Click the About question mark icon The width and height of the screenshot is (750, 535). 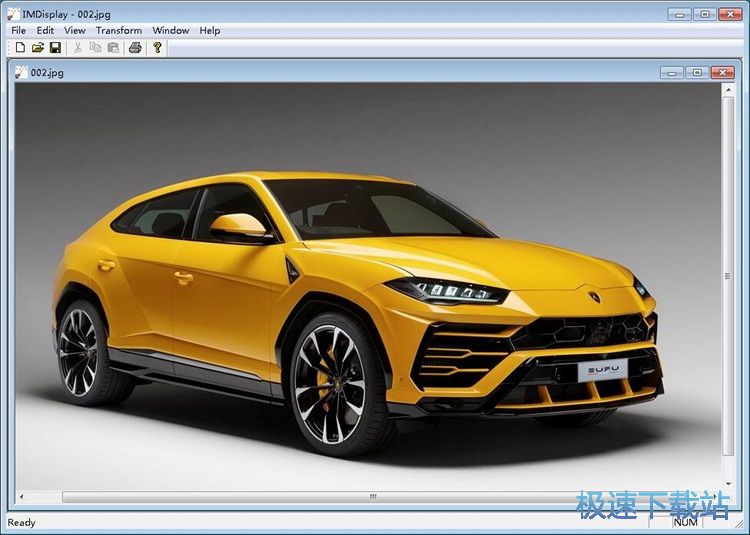[157, 47]
